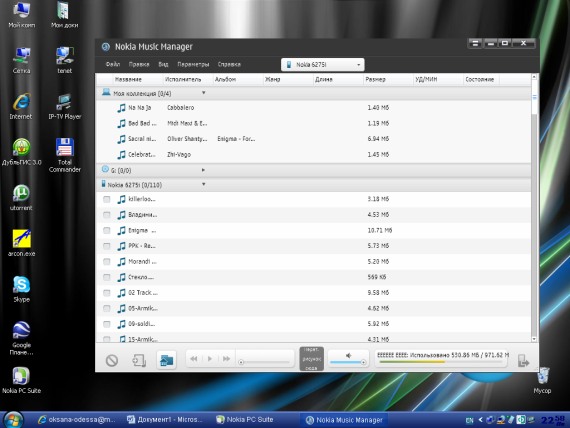Image resolution: width=570 pixels, height=428 pixels.
Task: Open the Вид menu
Action: click(163, 64)
